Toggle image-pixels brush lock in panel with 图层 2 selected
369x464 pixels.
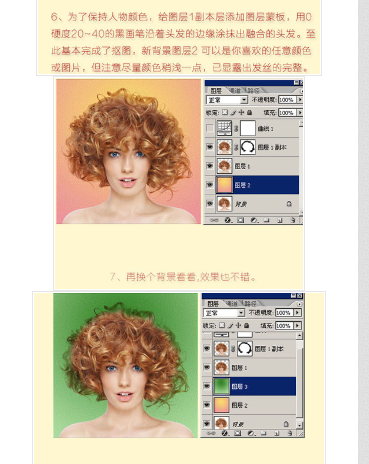pos(233,113)
